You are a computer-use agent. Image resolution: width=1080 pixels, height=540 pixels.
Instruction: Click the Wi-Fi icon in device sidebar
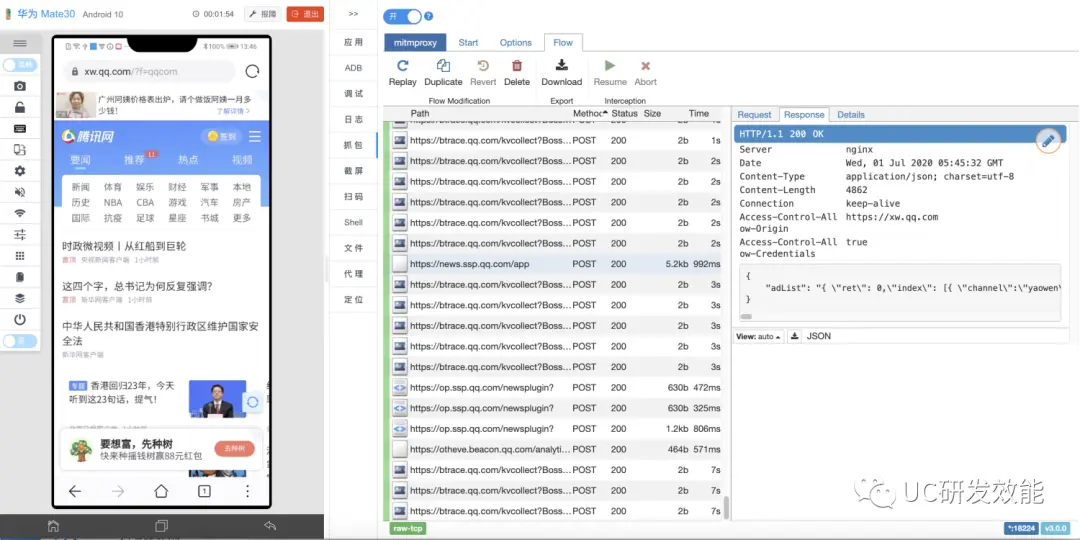click(20, 214)
